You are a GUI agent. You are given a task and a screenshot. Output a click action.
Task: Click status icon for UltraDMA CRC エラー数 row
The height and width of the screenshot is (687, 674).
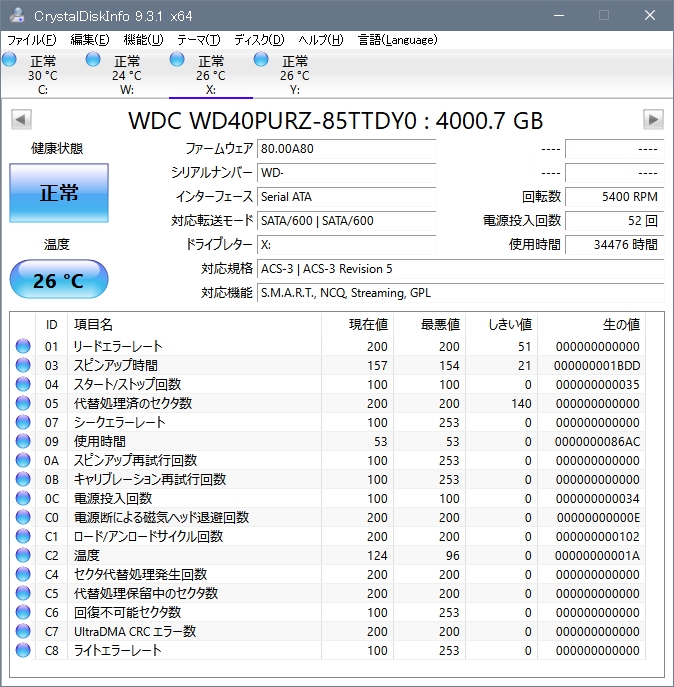tap(23, 631)
